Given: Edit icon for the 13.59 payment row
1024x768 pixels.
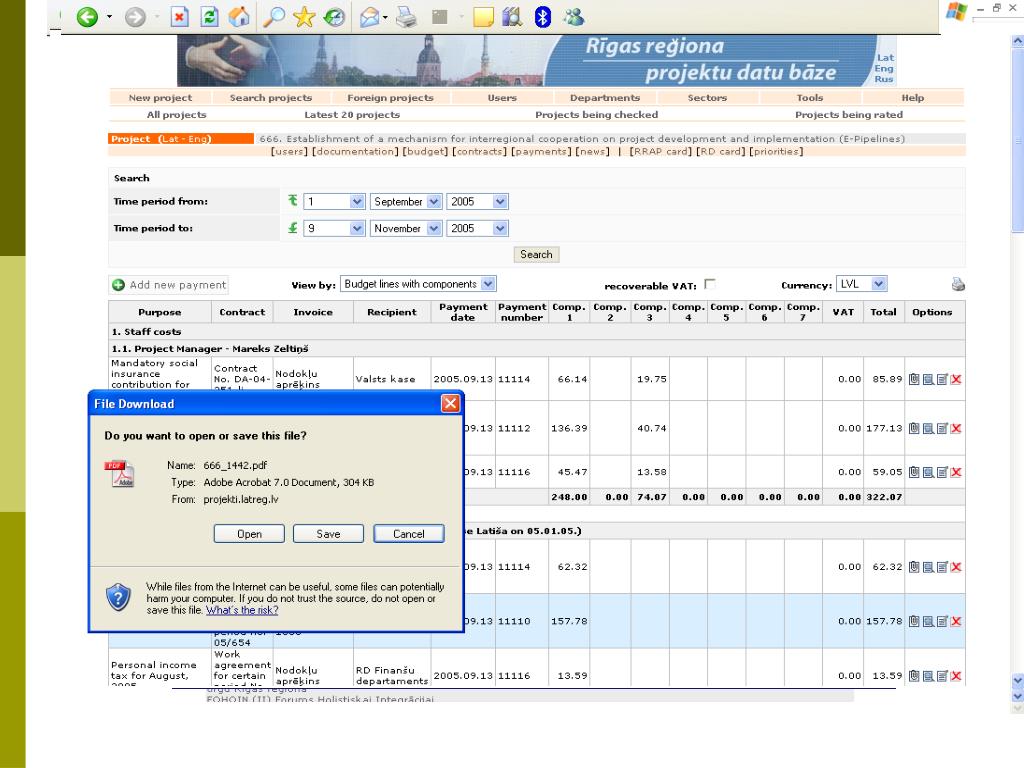Looking at the screenshot, I should pyautogui.click(x=942, y=675).
